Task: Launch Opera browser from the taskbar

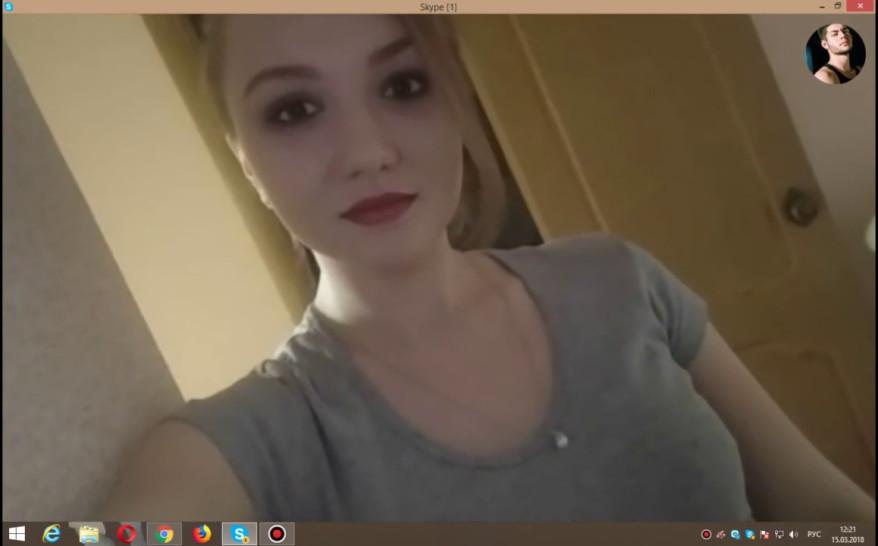Action: pos(127,534)
